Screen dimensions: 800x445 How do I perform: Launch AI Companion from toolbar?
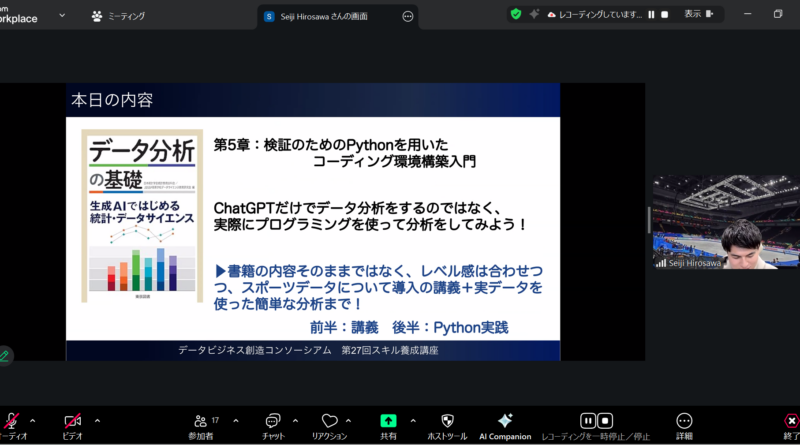point(505,426)
